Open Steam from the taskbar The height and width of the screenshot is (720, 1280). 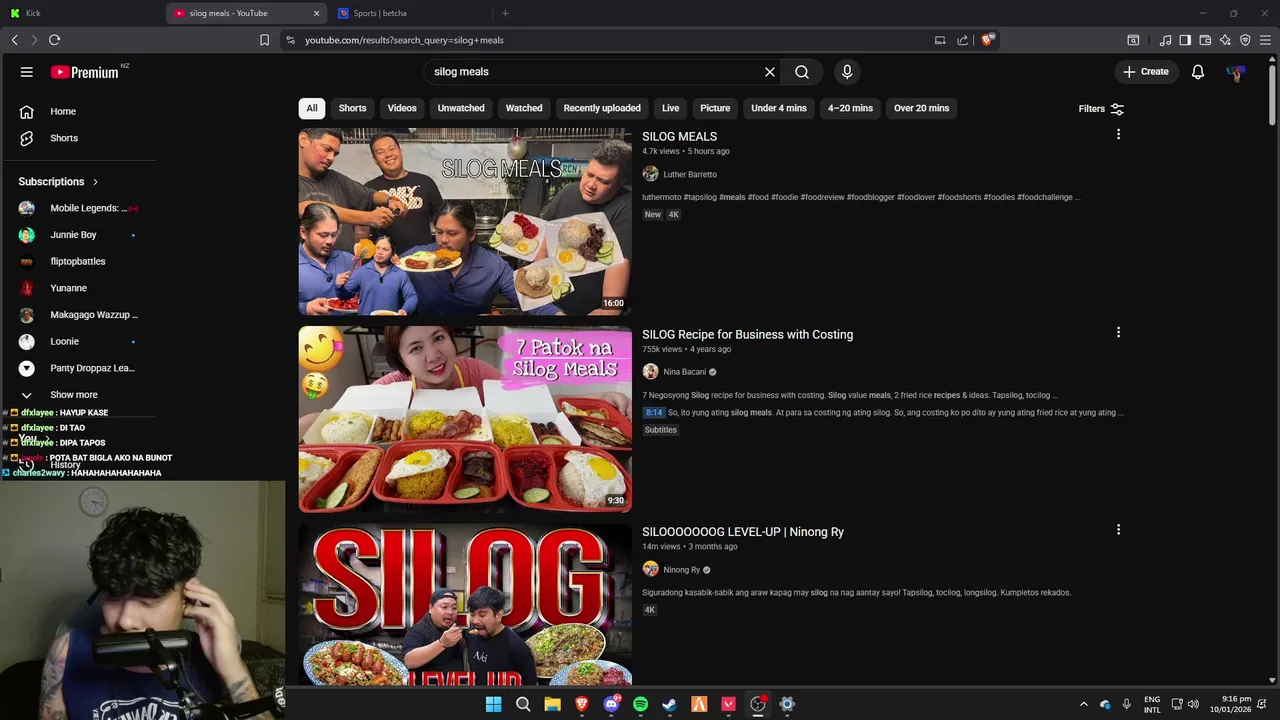click(x=669, y=704)
